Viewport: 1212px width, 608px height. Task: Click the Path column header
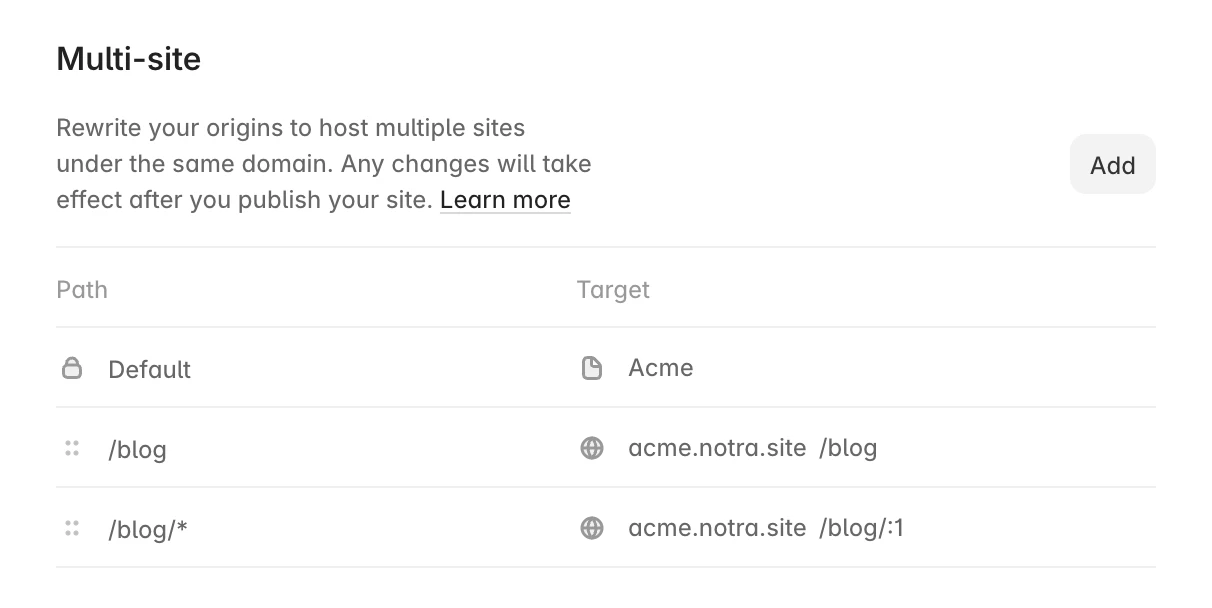click(x=82, y=289)
